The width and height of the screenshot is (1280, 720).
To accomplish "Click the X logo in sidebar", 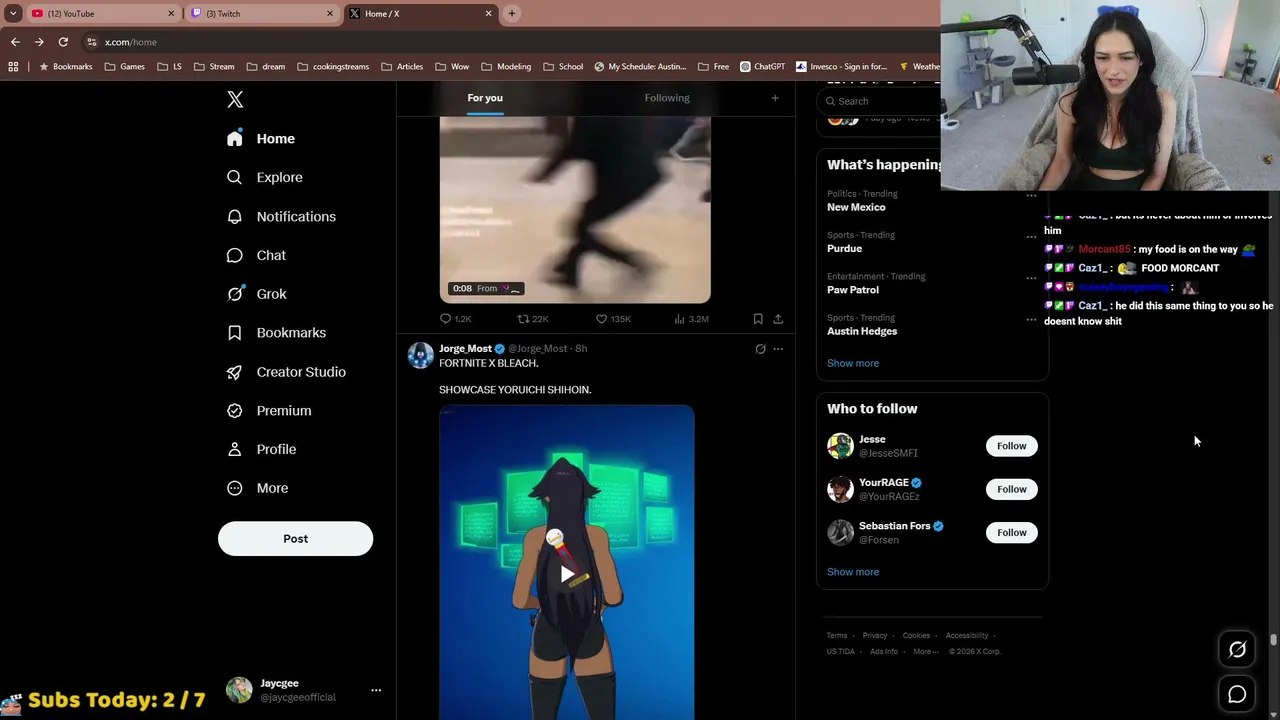I will (x=235, y=99).
